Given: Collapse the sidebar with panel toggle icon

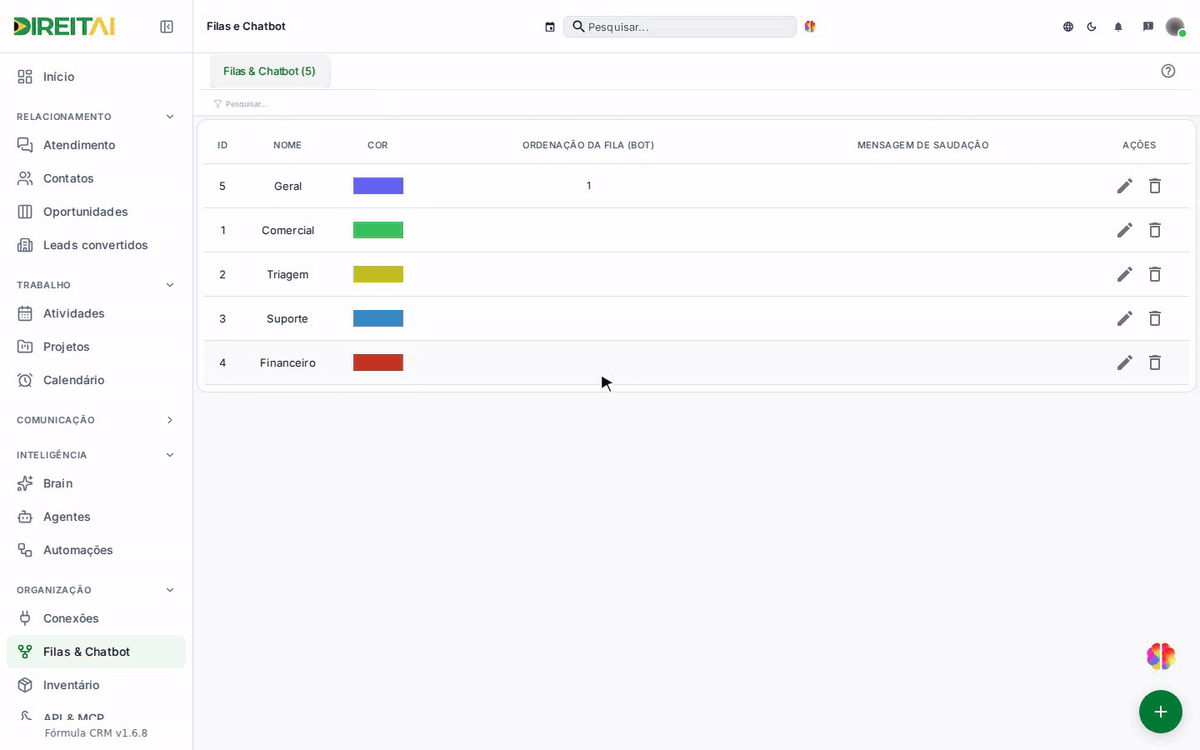Looking at the screenshot, I should click(167, 27).
